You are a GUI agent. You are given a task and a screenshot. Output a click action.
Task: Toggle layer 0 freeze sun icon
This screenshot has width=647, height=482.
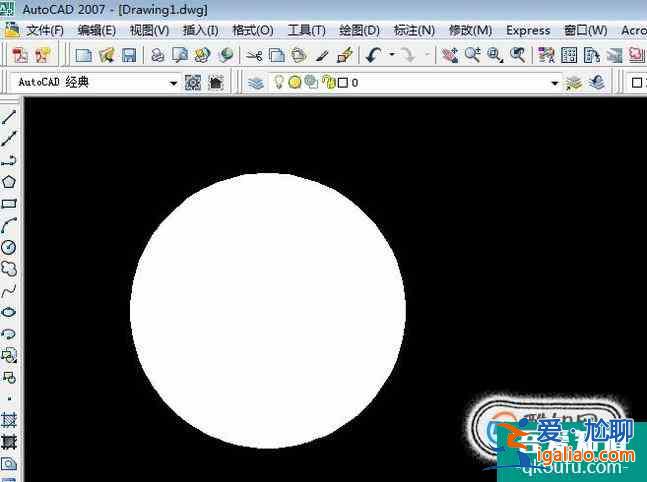click(x=295, y=83)
